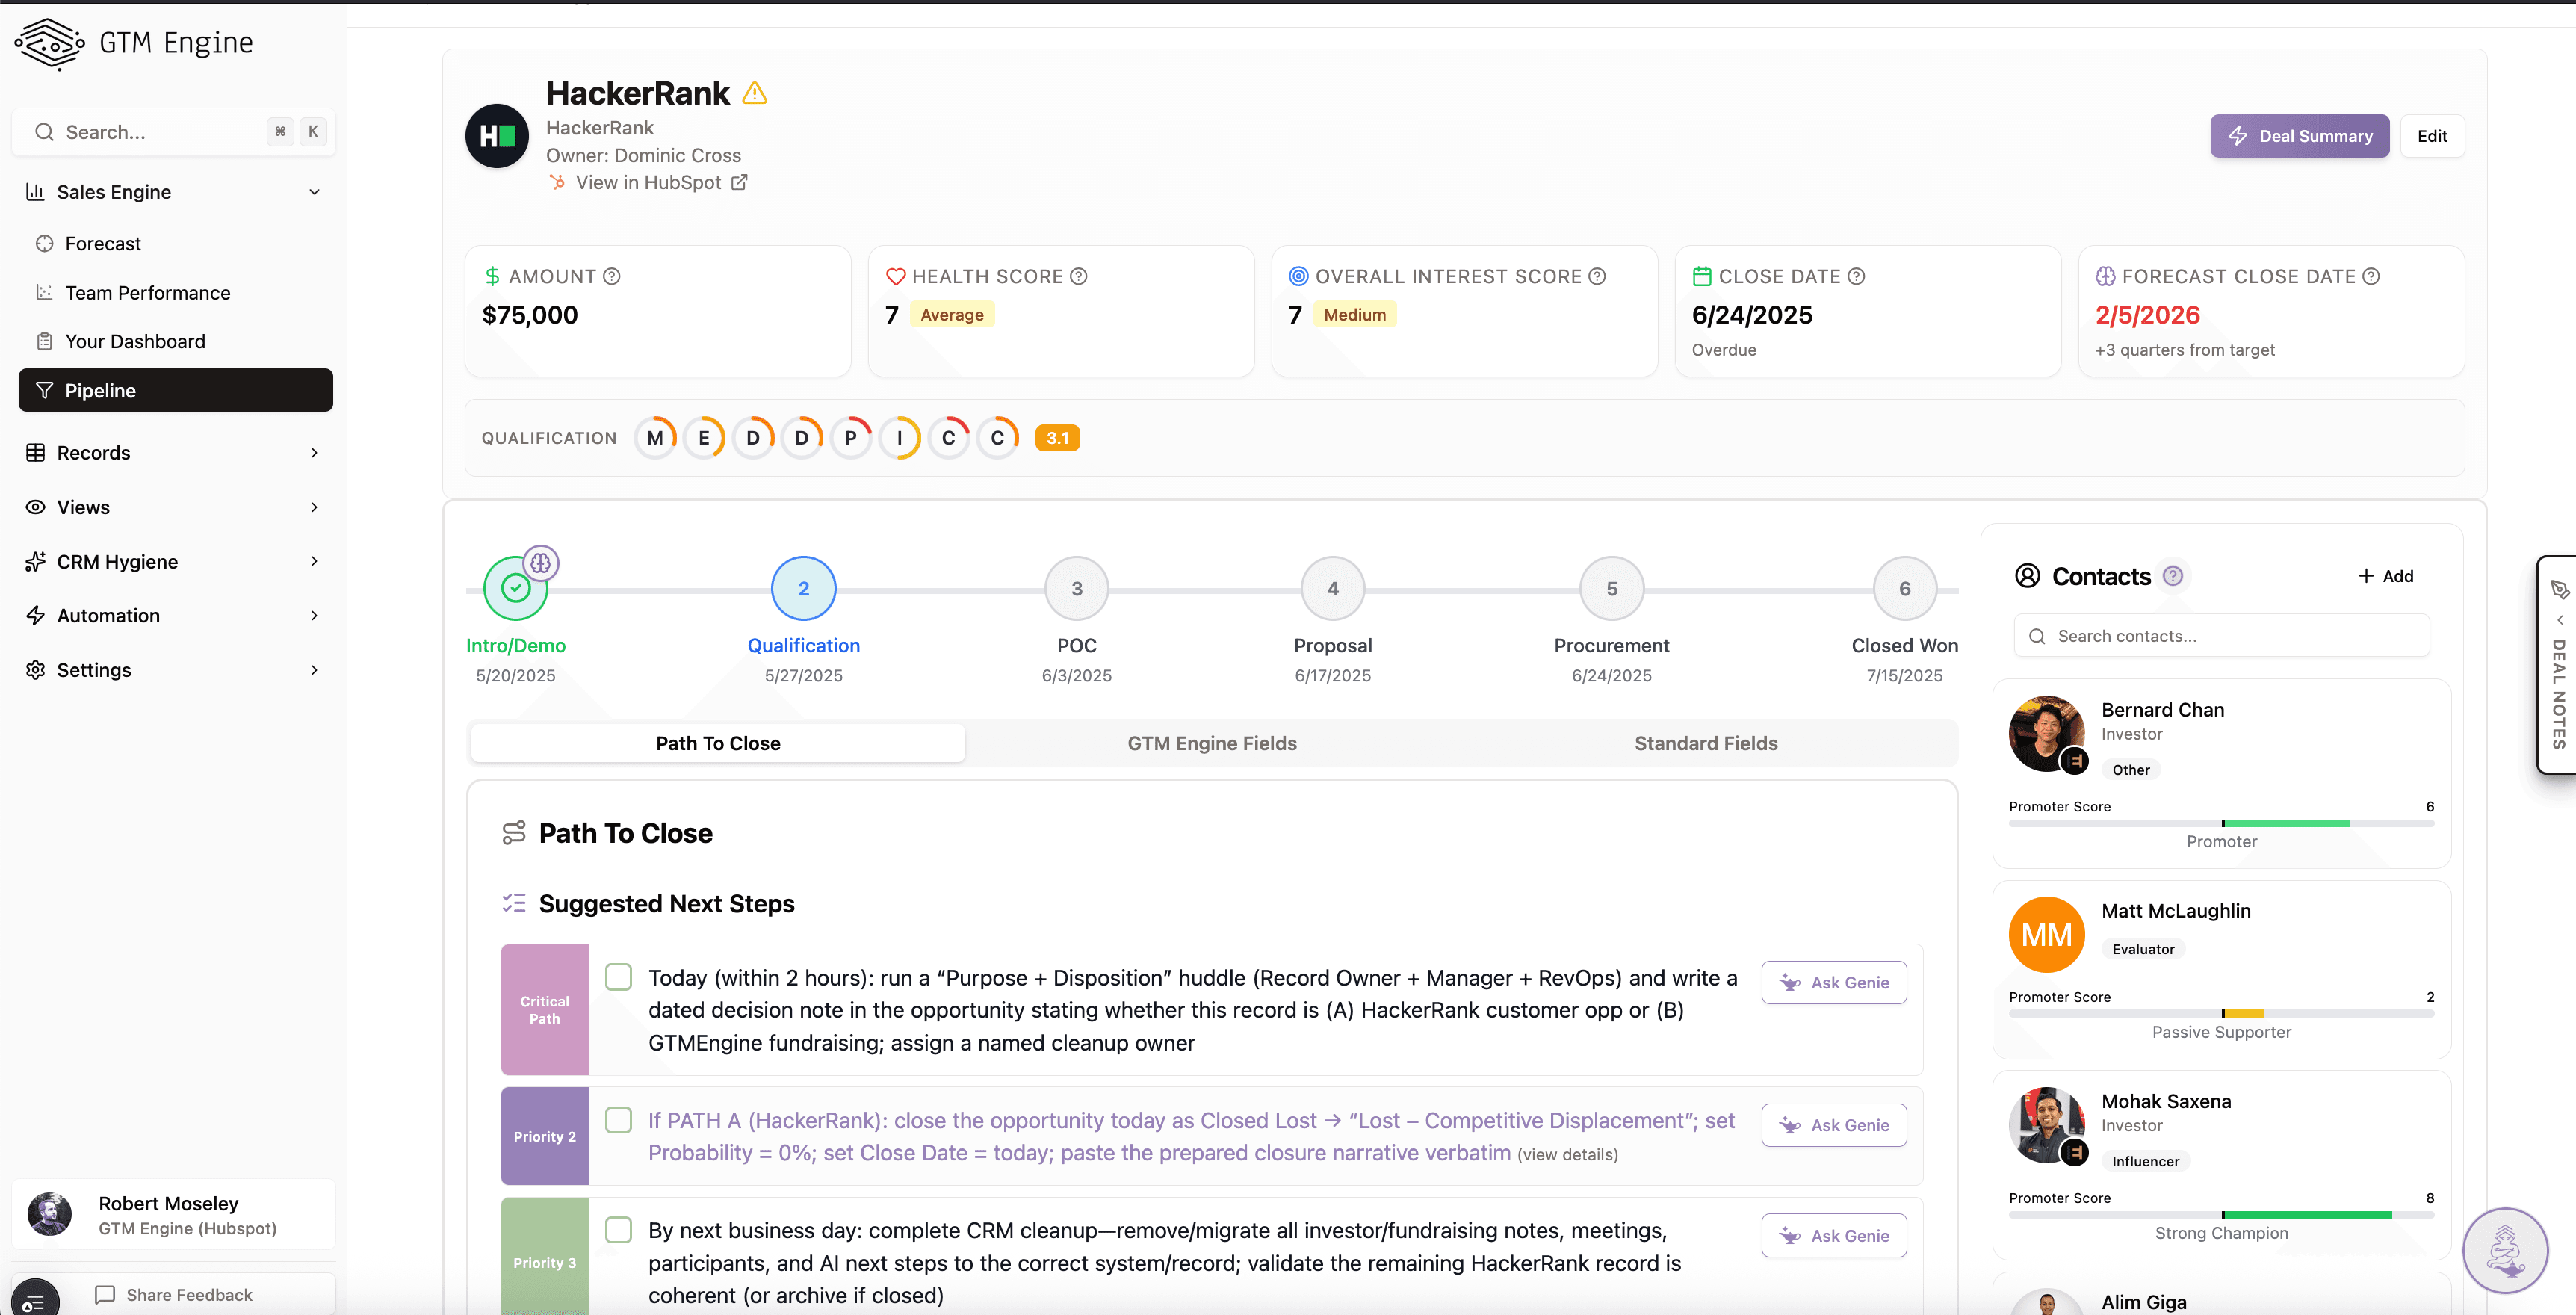The height and width of the screenshot is (1315, 2576).
Task: Click the Search contacts field
Action: coord(2221,636)
